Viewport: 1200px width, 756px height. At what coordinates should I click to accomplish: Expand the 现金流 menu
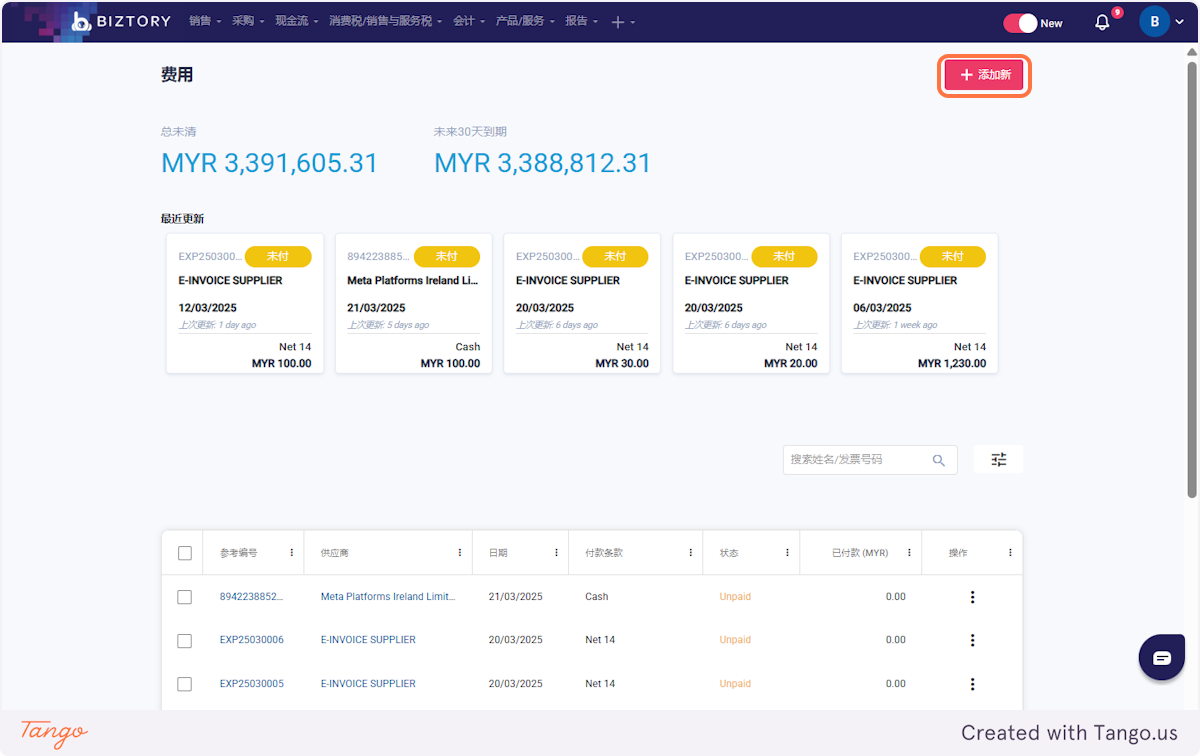click(x=296, y=21)
